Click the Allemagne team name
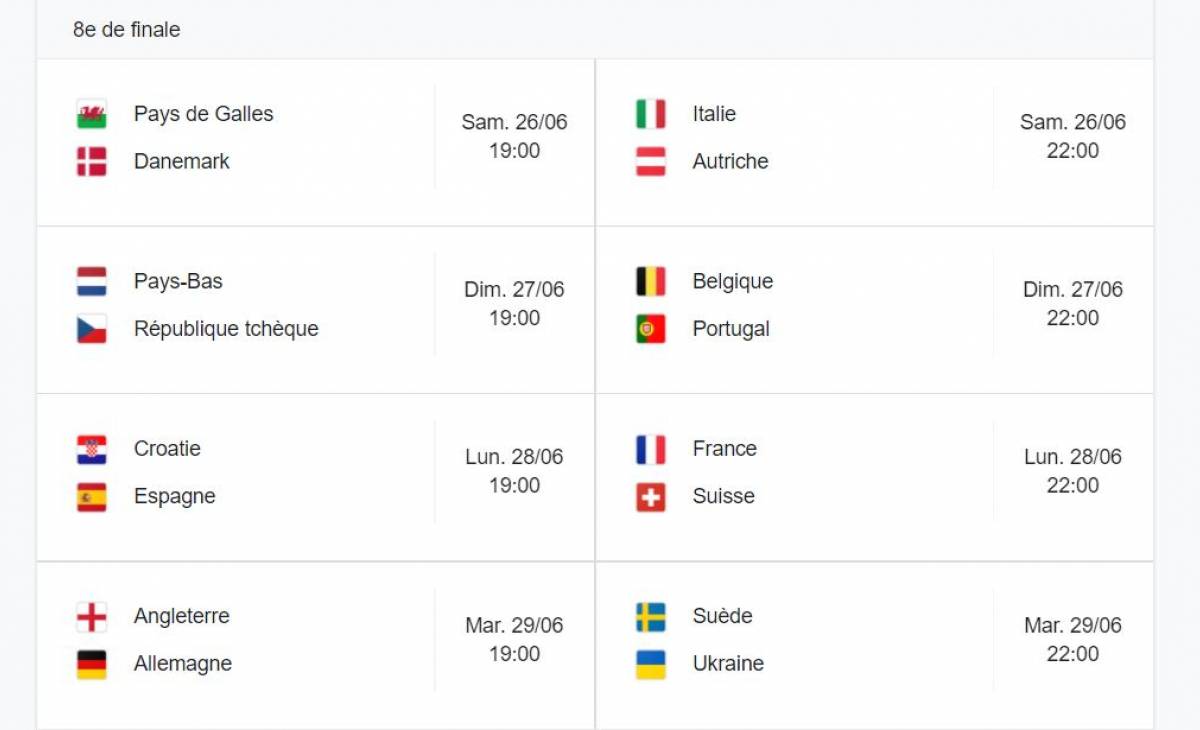 (183, 664)
